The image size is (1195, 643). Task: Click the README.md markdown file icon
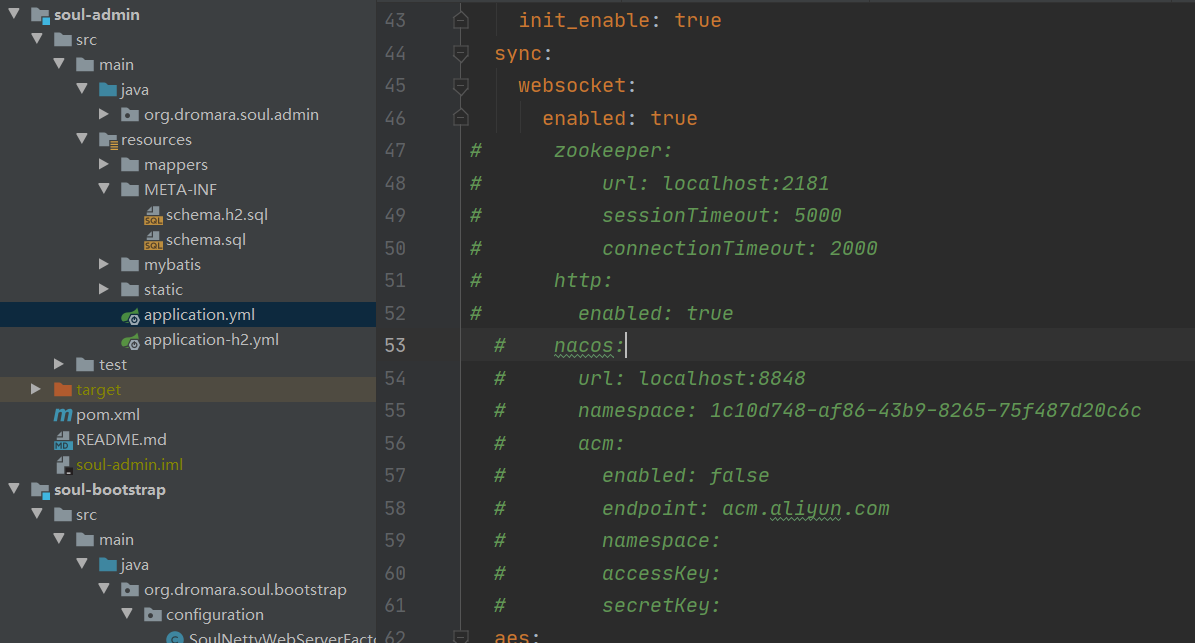pos(63,440)
